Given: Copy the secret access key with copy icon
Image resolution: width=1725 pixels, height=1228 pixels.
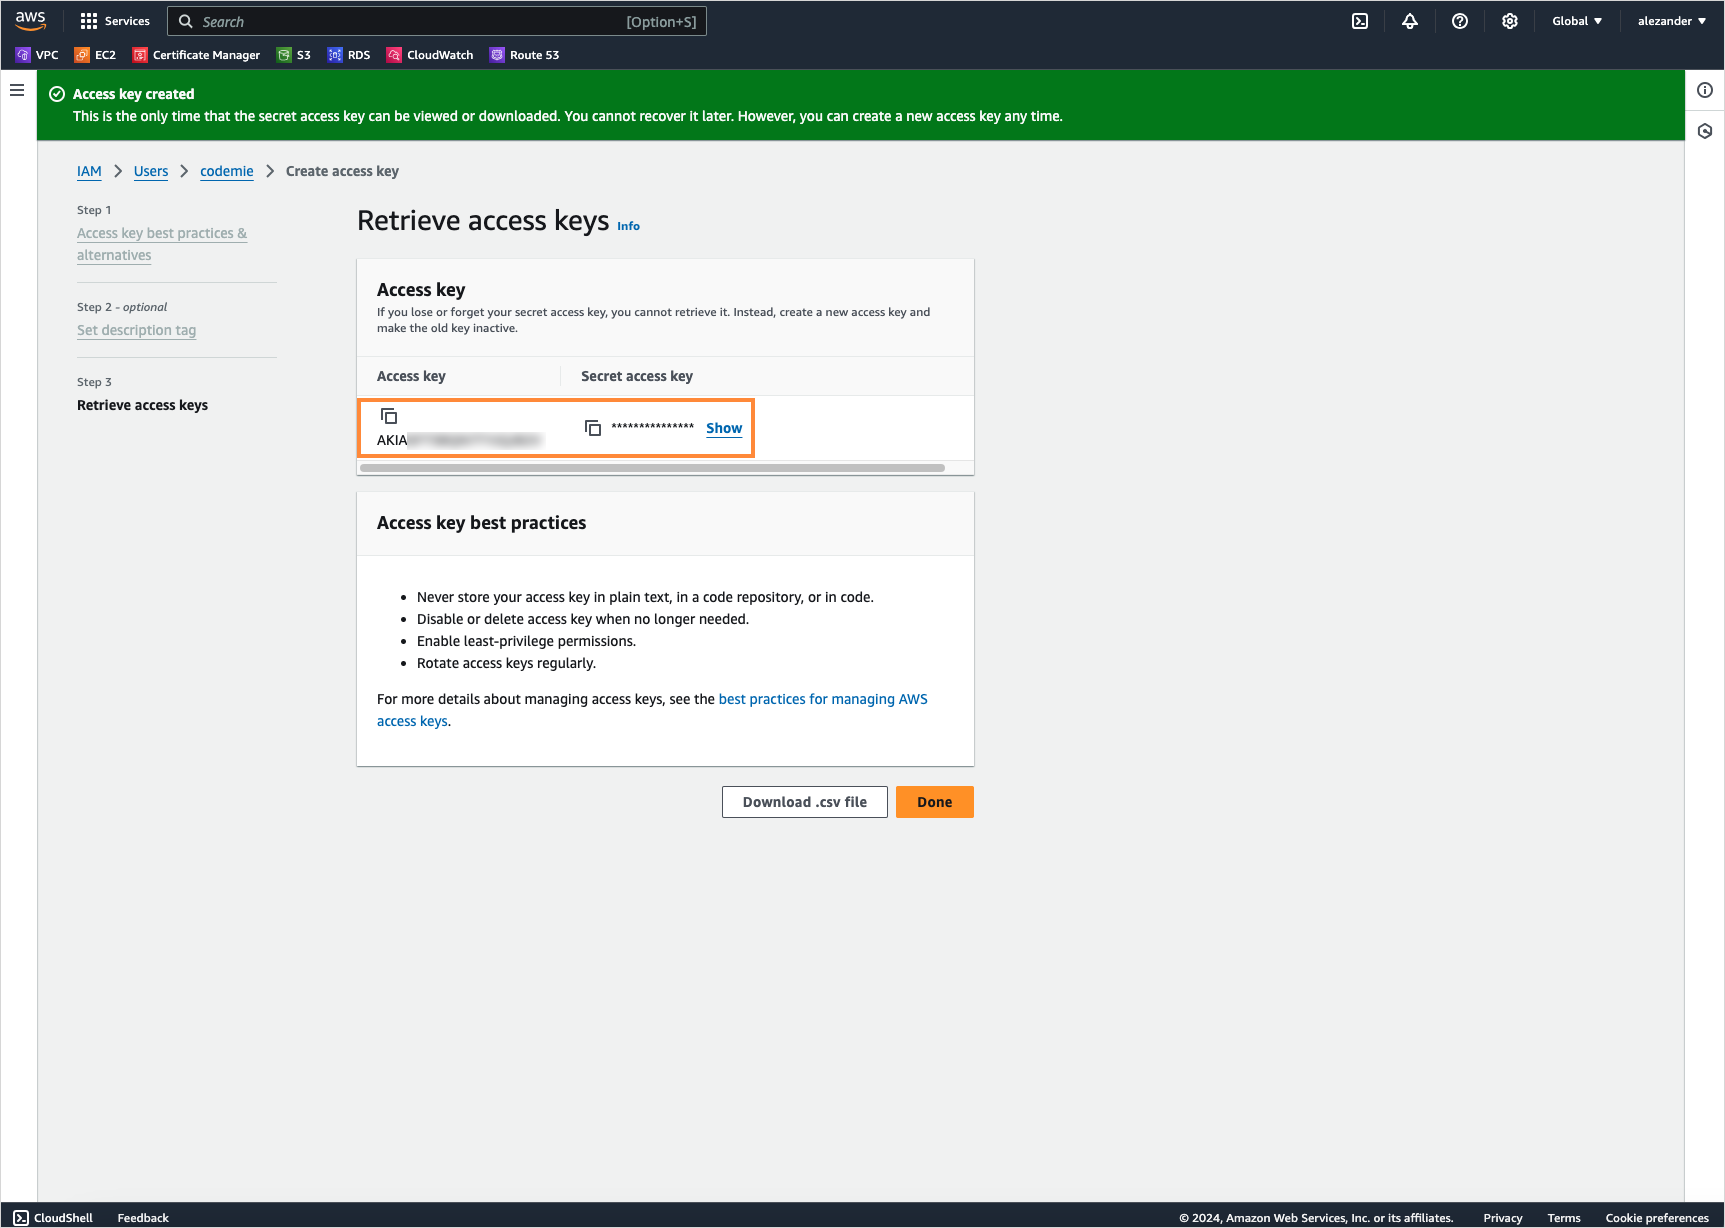Looking at the screenshot, I should (x=593, y=427).
